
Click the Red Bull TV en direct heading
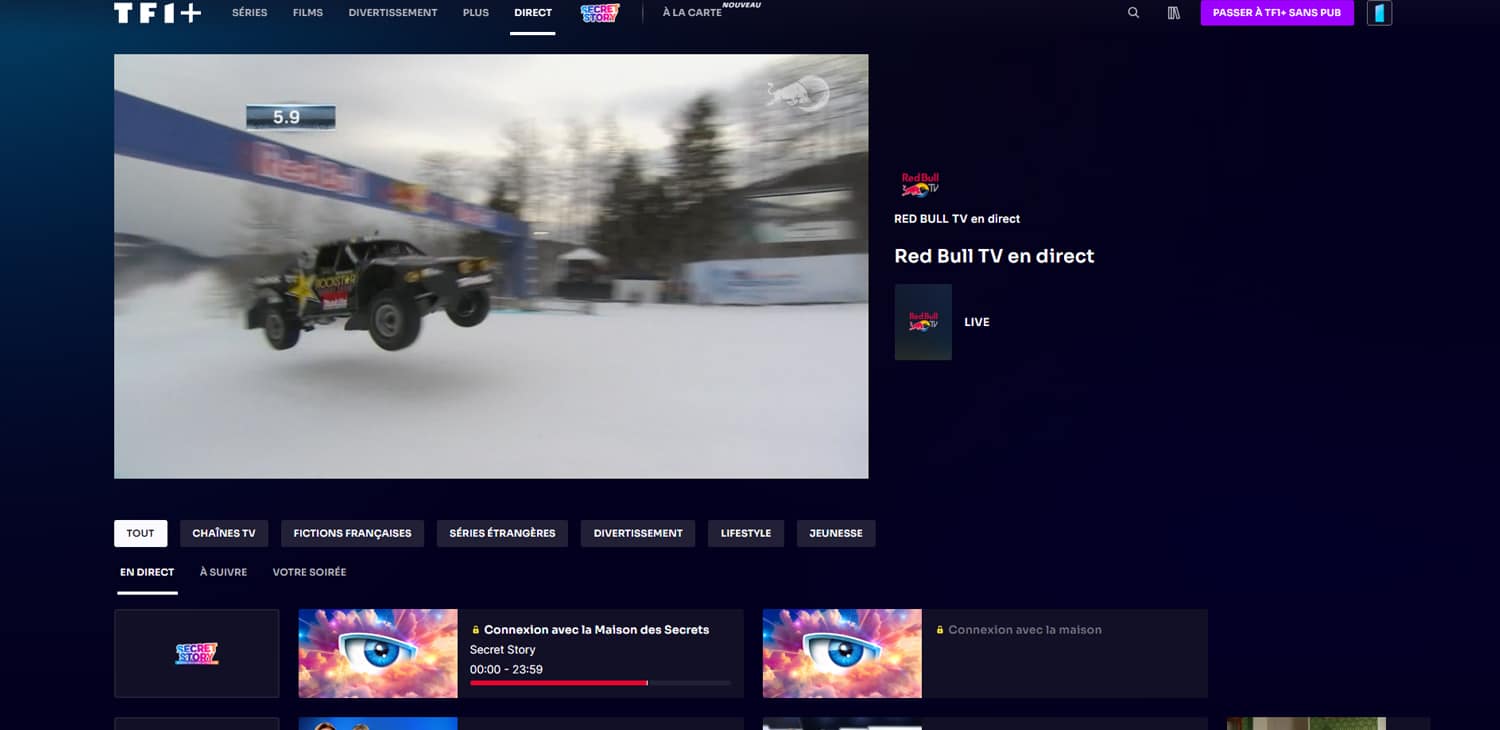pyautogui.click(x=994, y=256)
